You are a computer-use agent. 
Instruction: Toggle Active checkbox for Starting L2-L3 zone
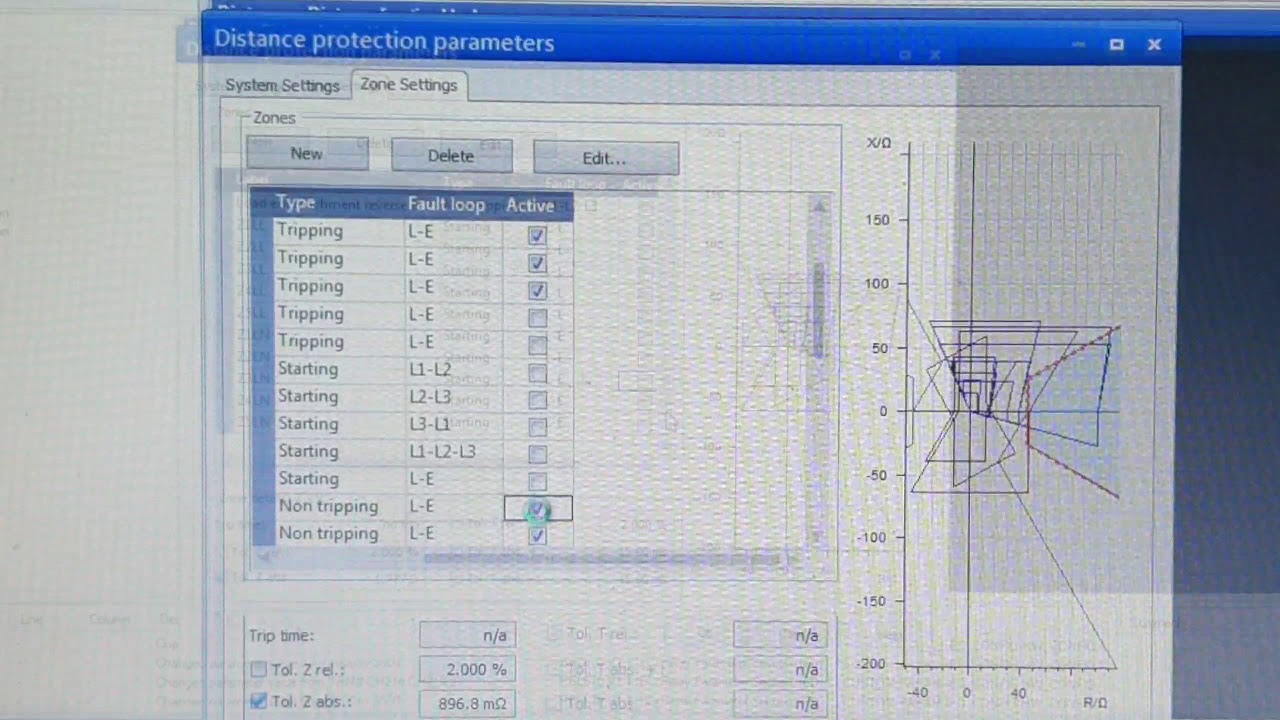click(x=538, y=401)
